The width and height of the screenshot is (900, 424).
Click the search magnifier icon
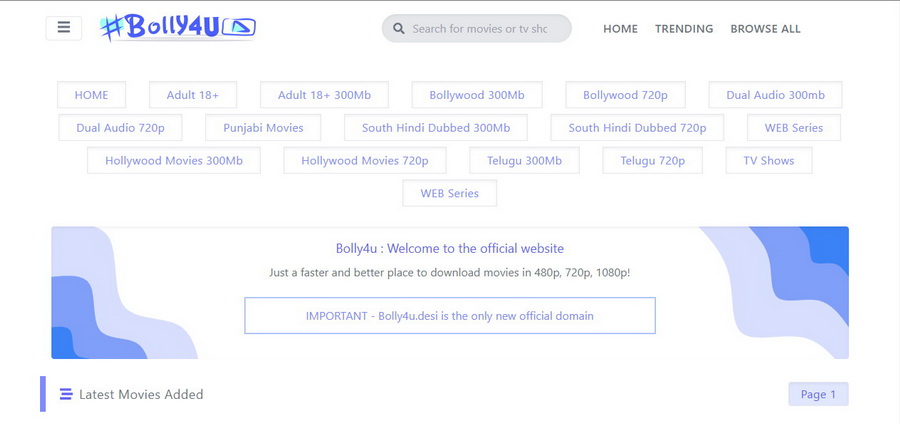click(x=399, y=29)
